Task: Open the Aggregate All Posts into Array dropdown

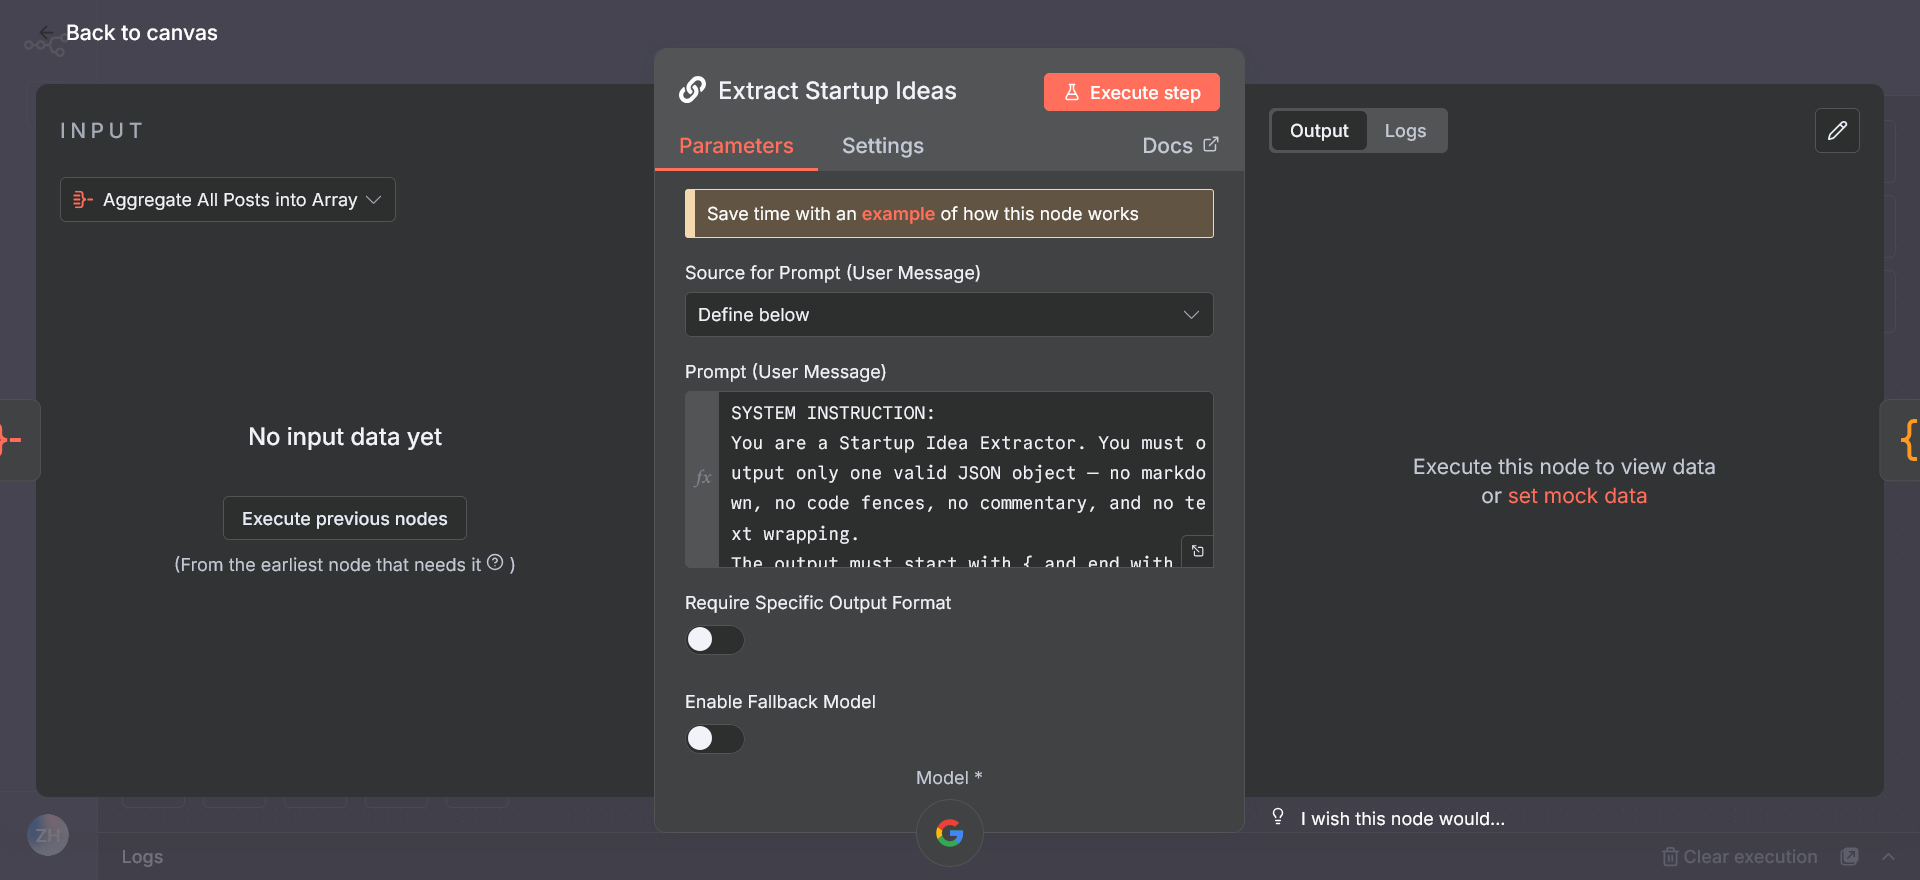Action: pyautogui.click(x=228, y=200)
